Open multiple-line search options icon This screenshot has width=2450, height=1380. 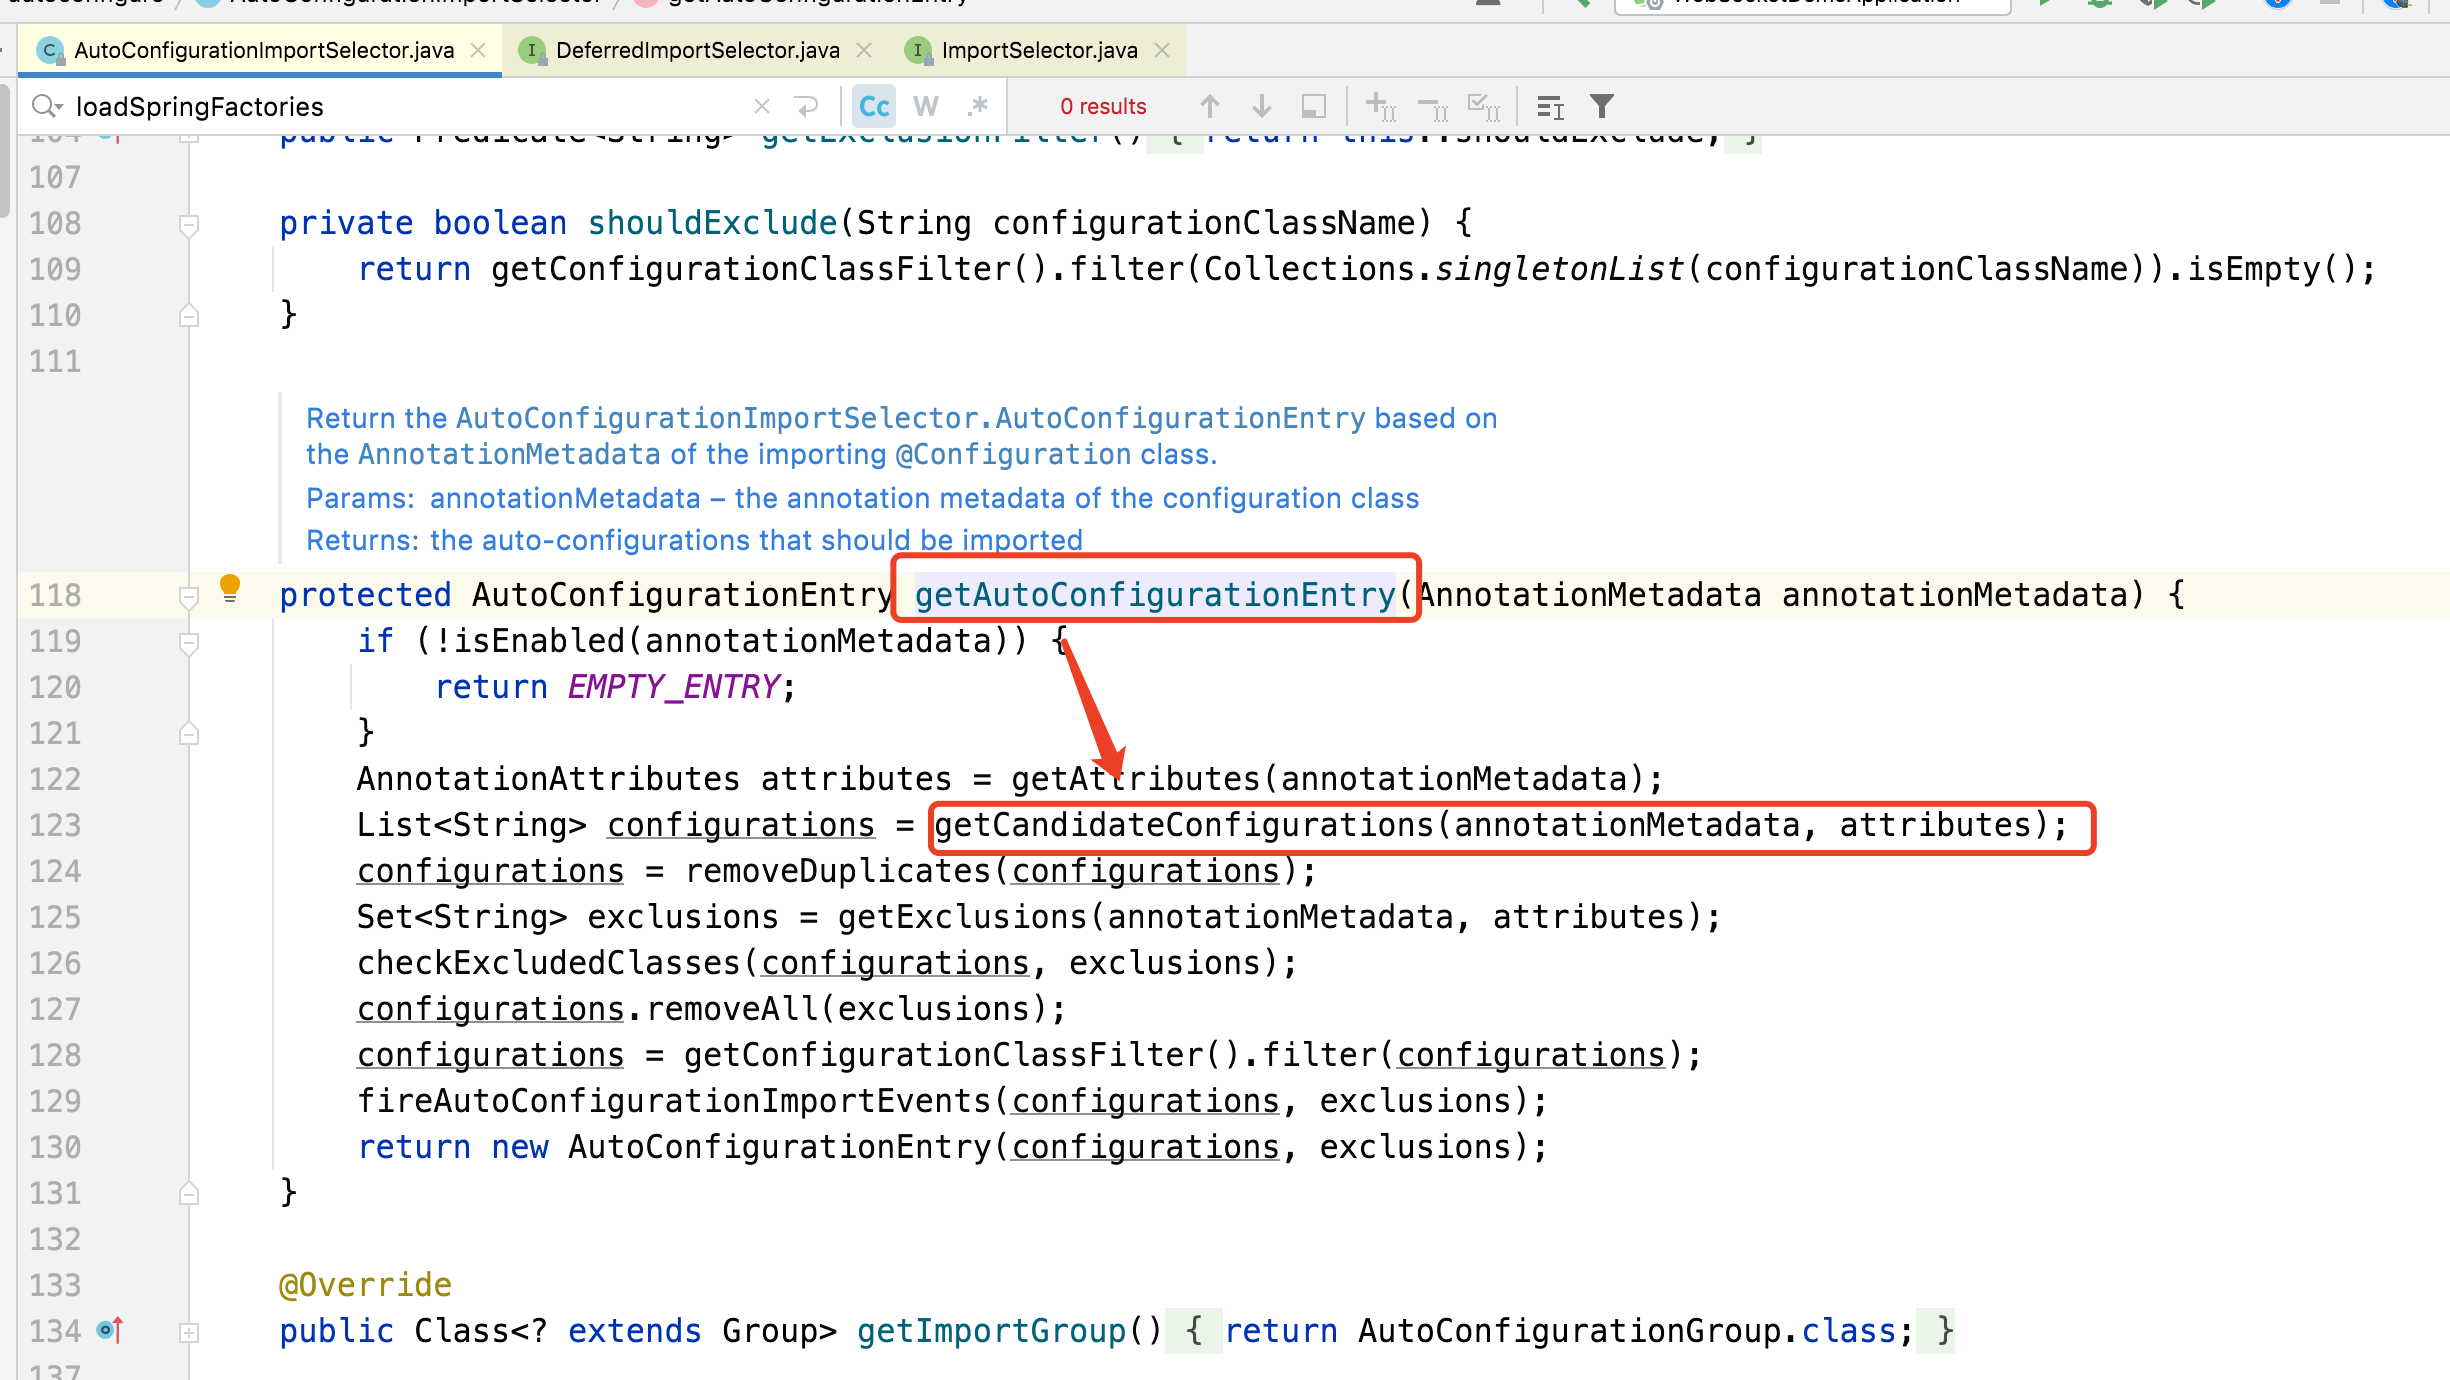(x=1550, y=106)
